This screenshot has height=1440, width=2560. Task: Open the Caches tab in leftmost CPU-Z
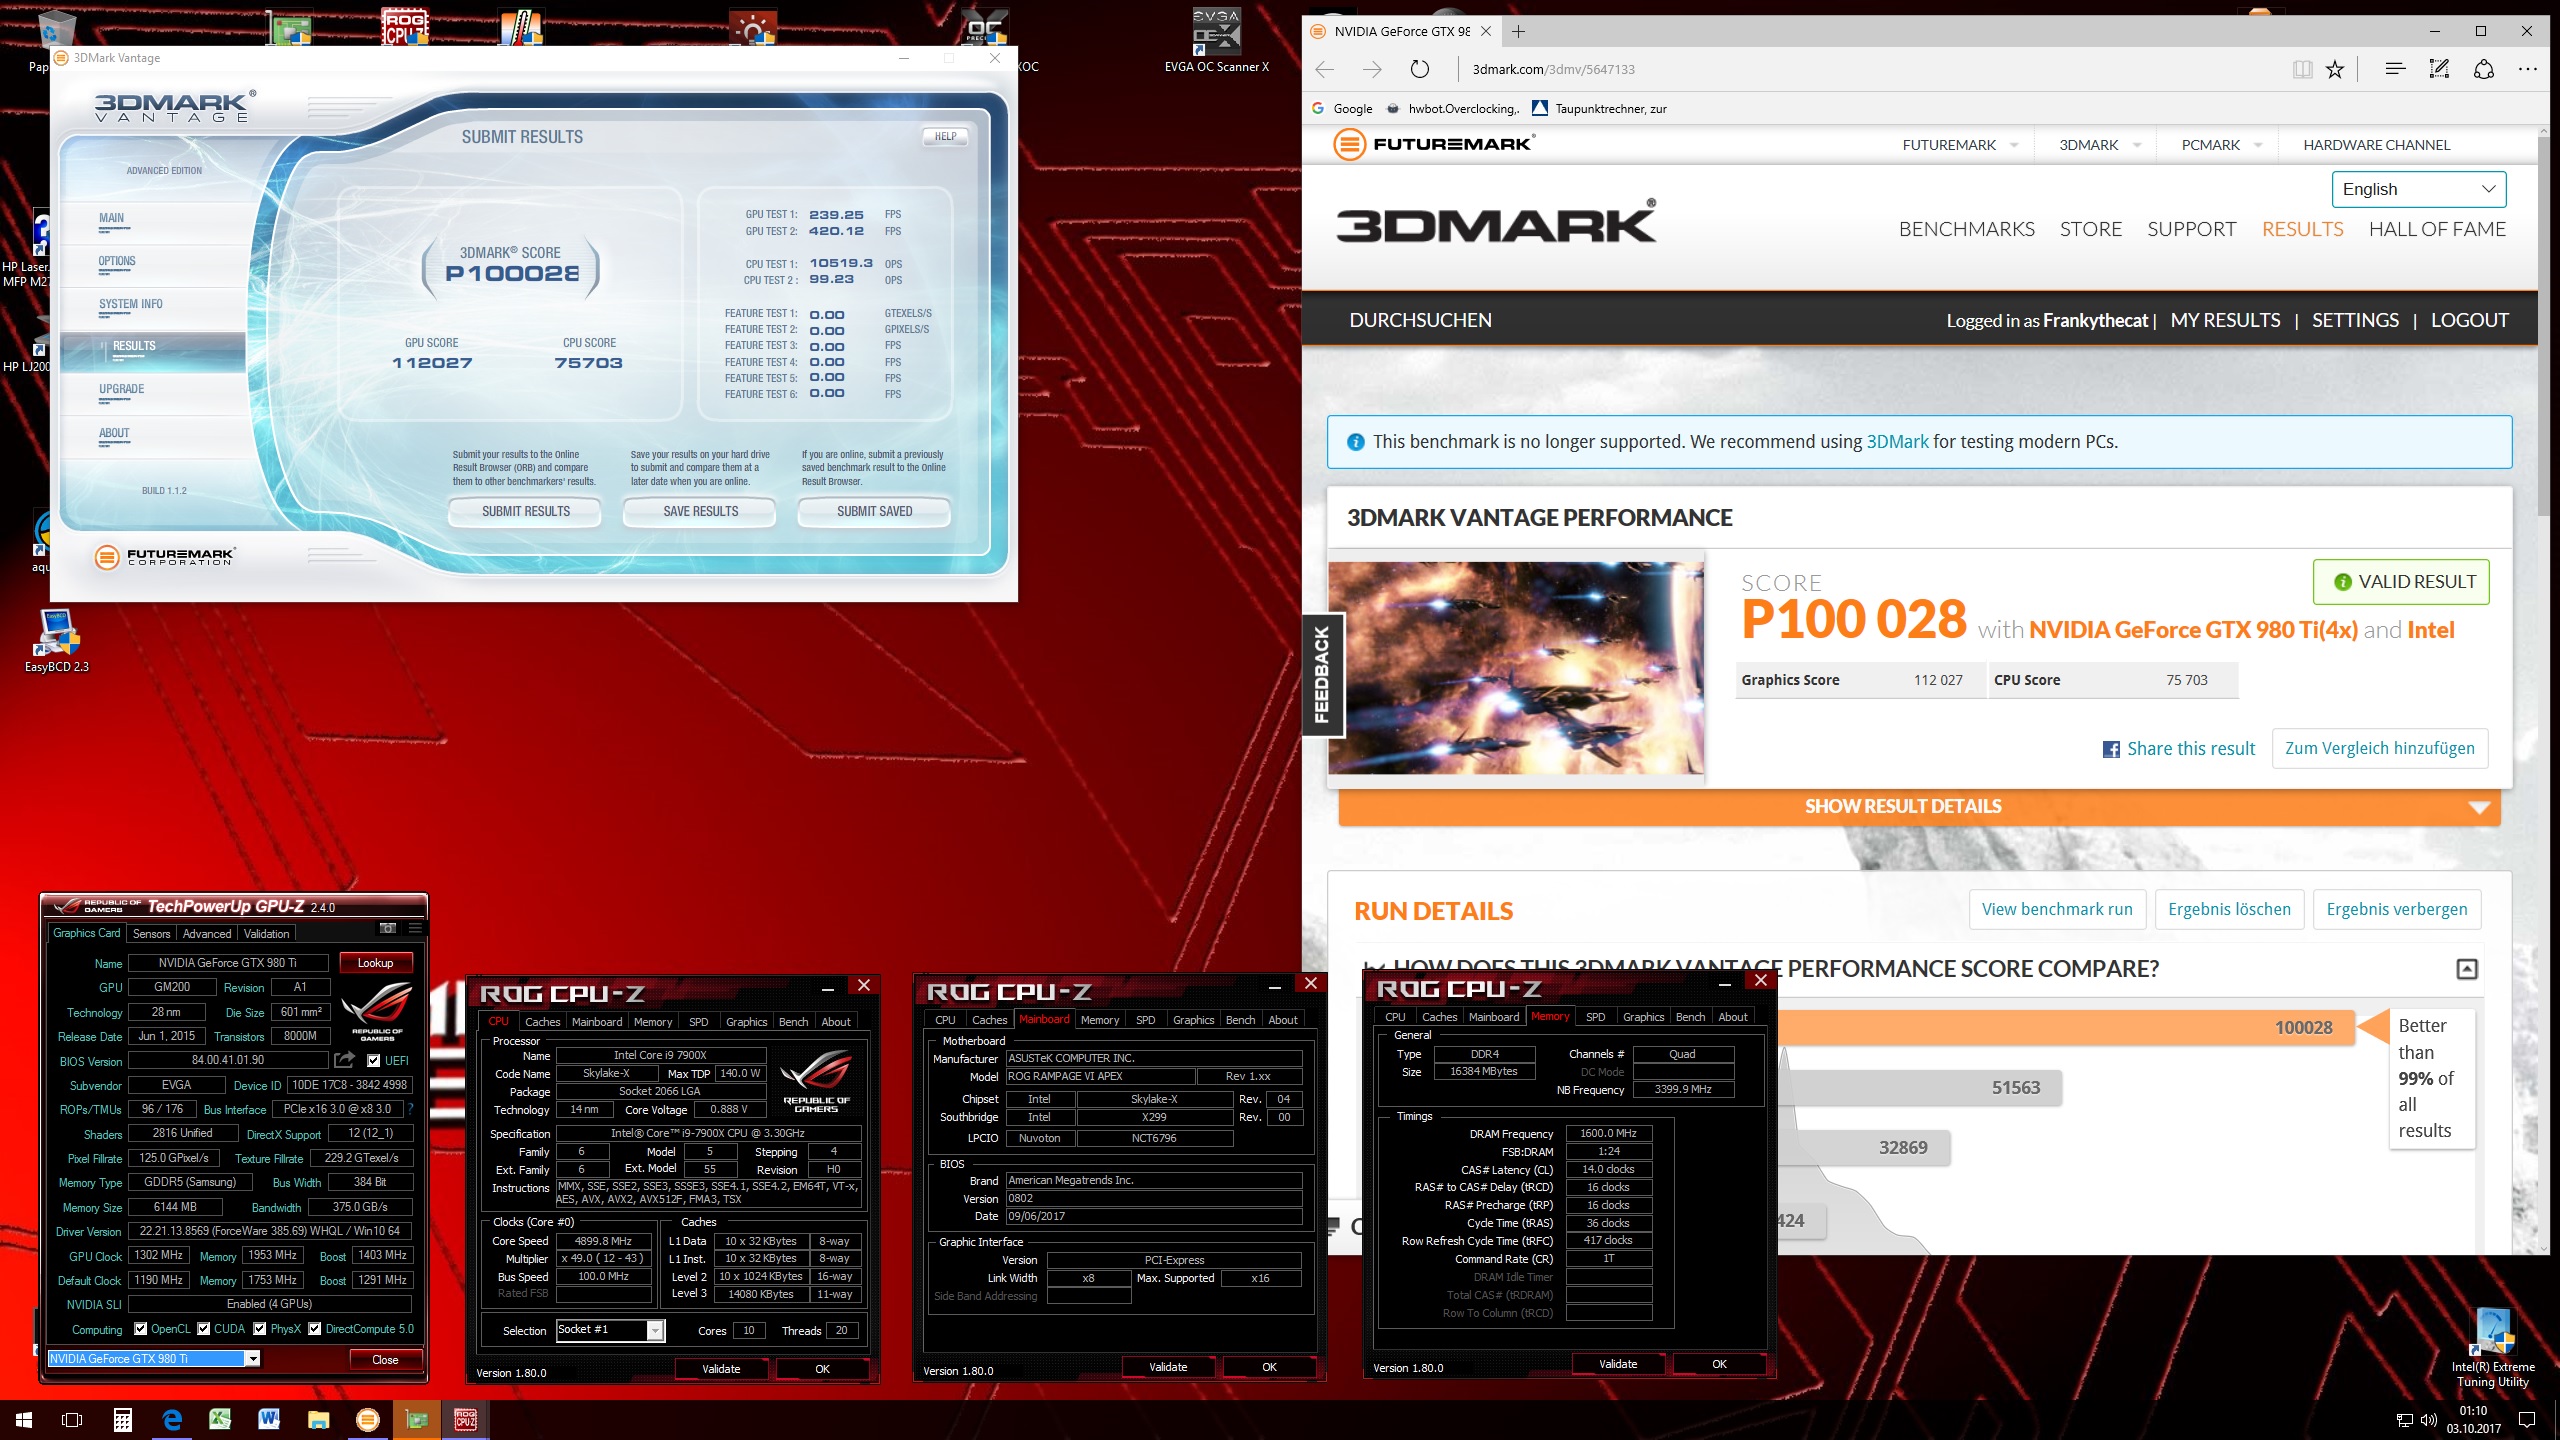(543, 1022)
